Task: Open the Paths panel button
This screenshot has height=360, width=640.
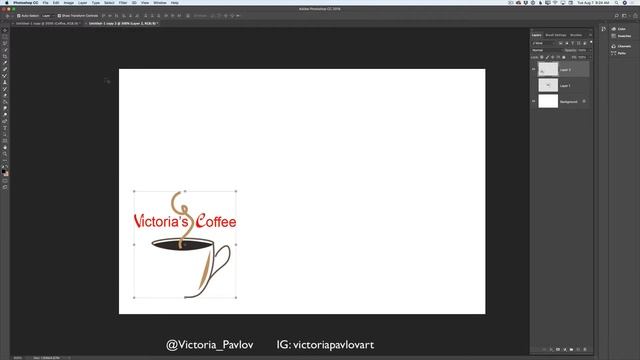Action: (x=618, y=53)
